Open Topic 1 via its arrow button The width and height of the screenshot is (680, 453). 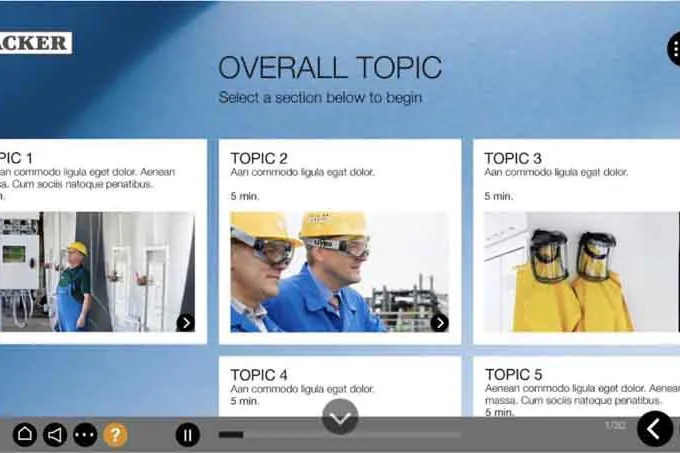click(x=186, y=323)
